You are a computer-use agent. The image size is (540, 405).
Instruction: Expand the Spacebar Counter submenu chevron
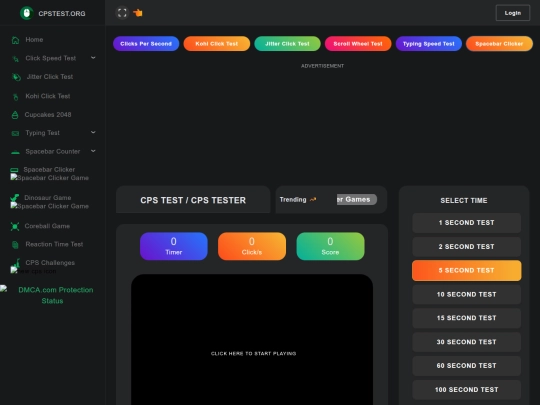pos(93,151)
